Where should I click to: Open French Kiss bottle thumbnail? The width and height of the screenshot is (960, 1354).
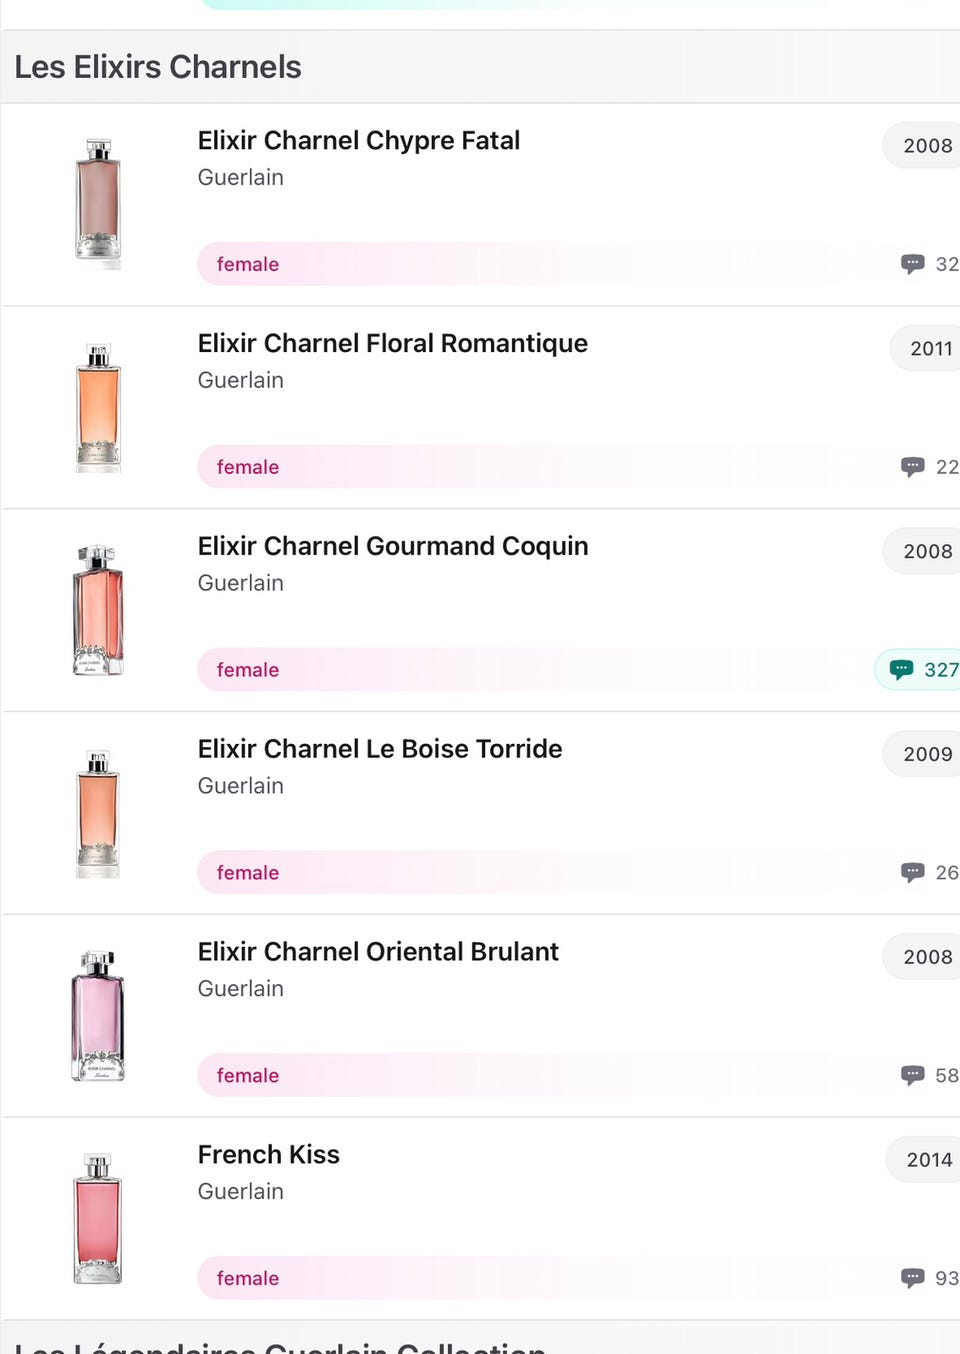(x=98, y=1218)
